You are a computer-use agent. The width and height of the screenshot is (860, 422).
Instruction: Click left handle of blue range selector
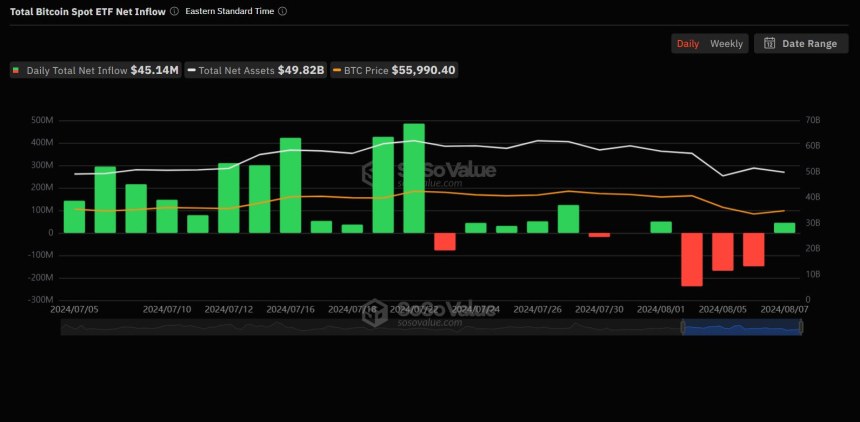point(682,327)
